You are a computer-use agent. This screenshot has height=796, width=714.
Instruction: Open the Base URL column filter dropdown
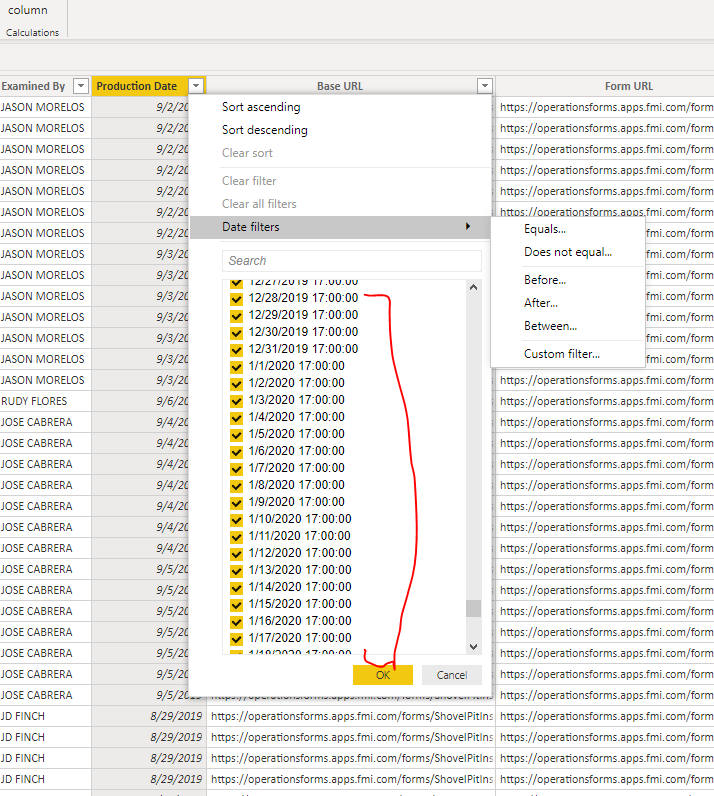tap(485, 86)
